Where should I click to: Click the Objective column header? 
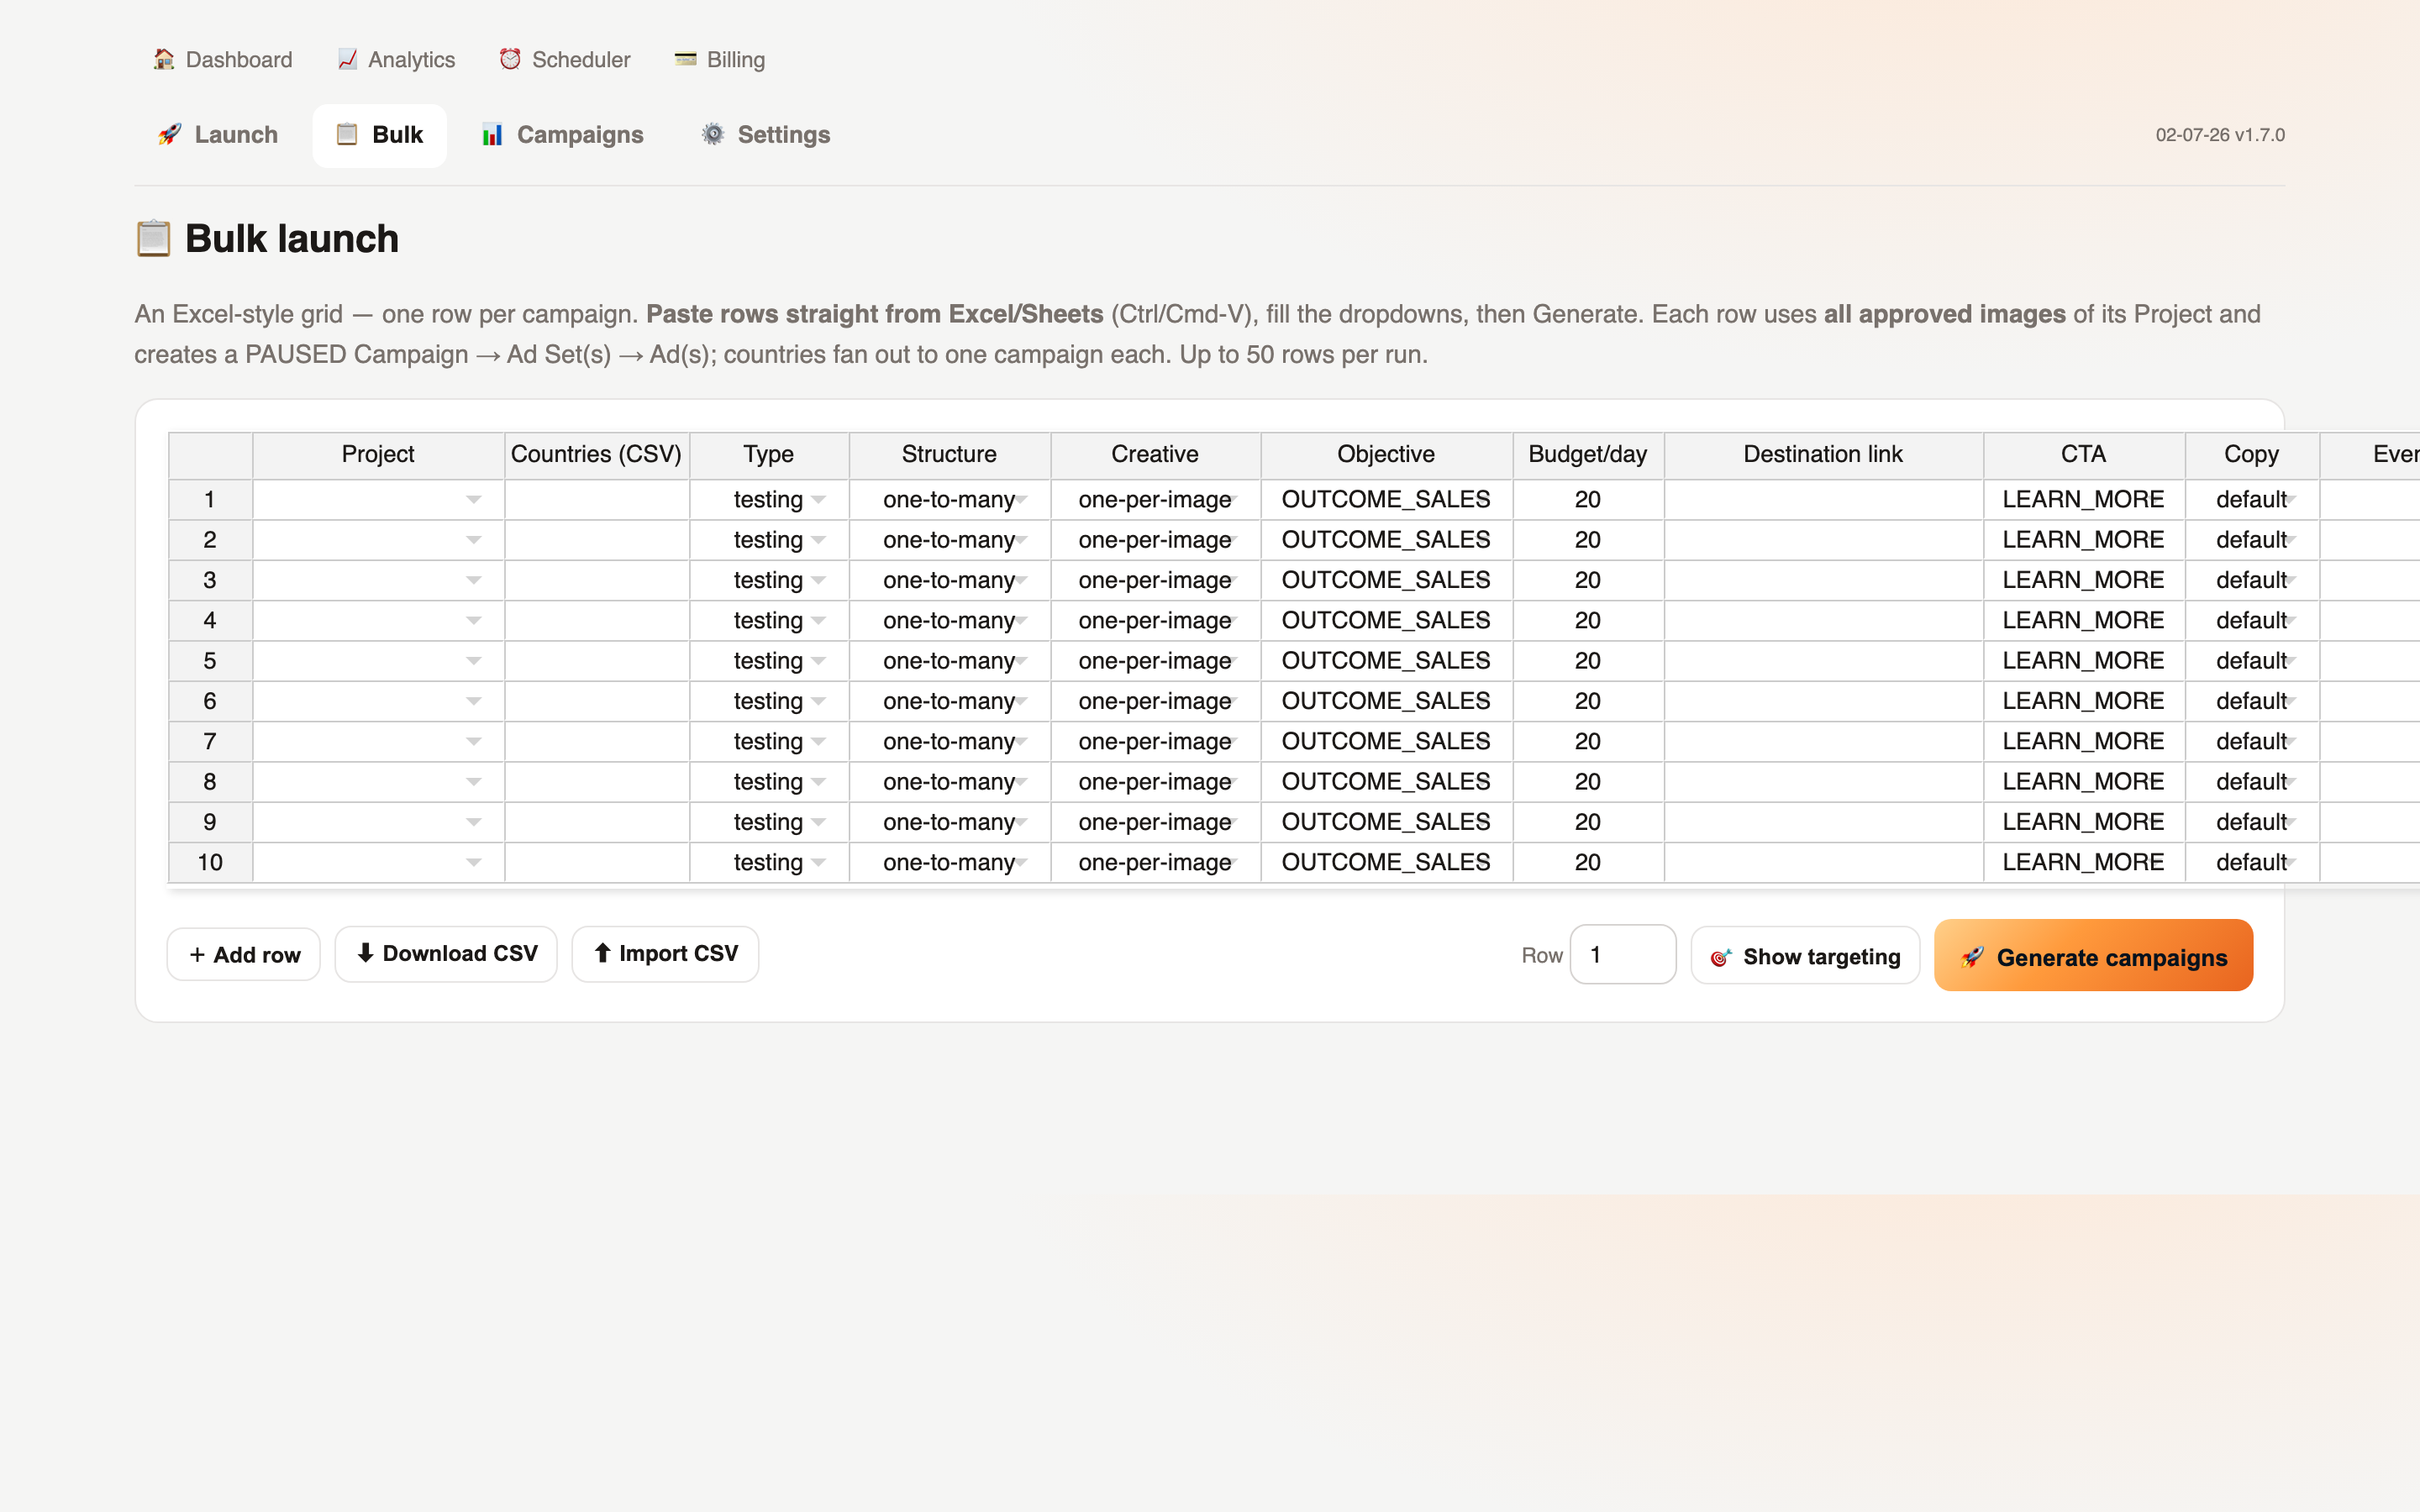point(1386,455)
